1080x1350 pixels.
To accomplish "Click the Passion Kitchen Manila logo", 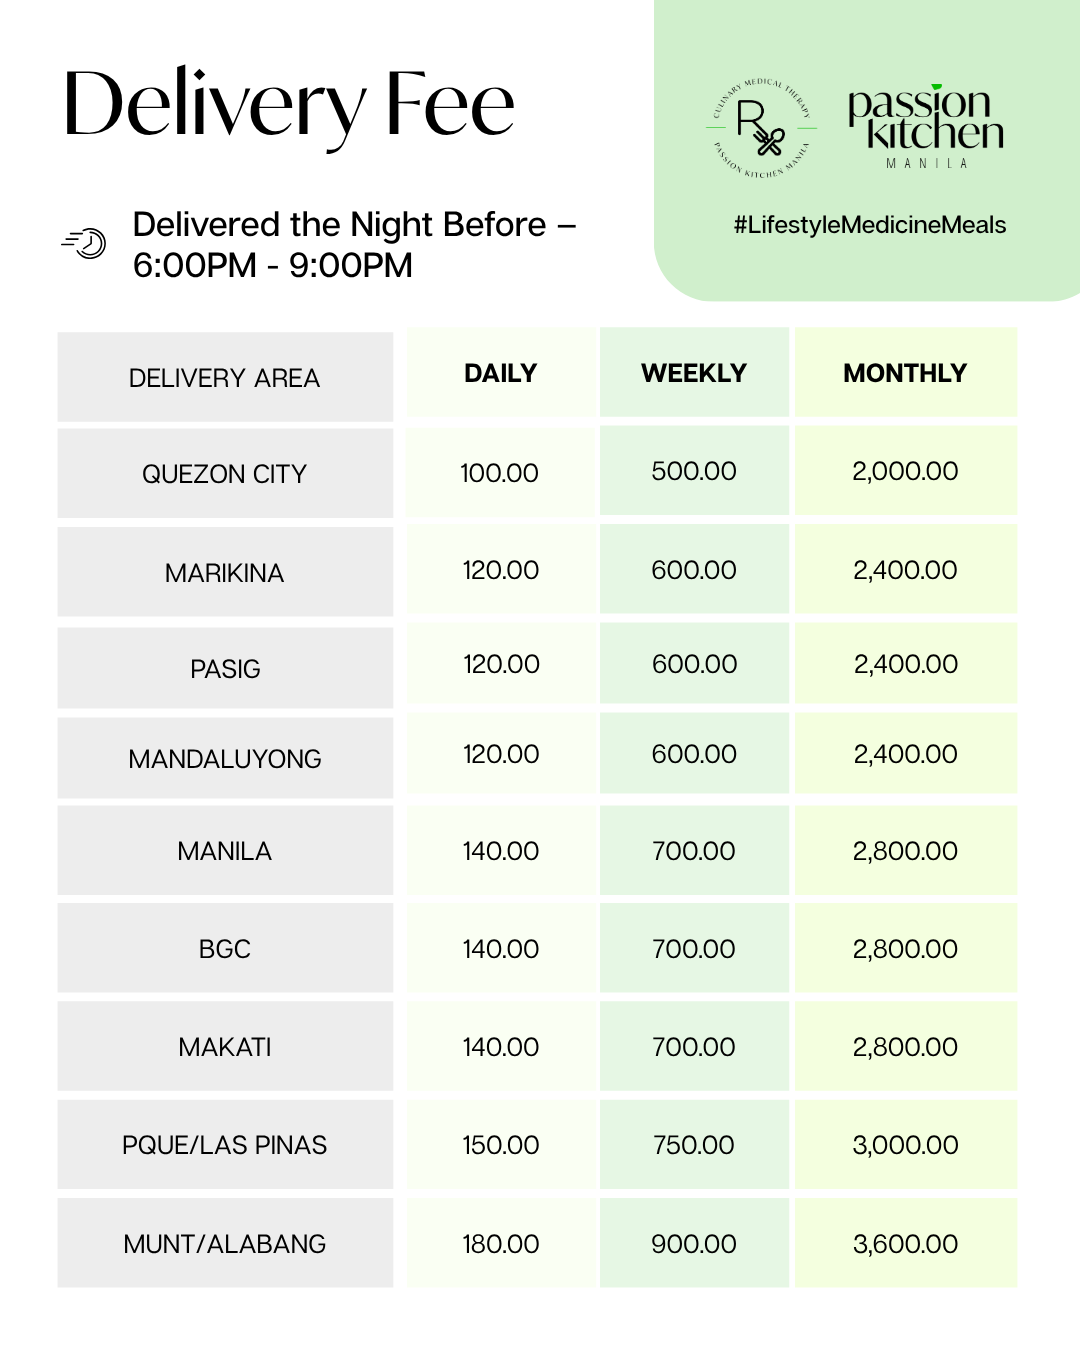I will [925, 127].
